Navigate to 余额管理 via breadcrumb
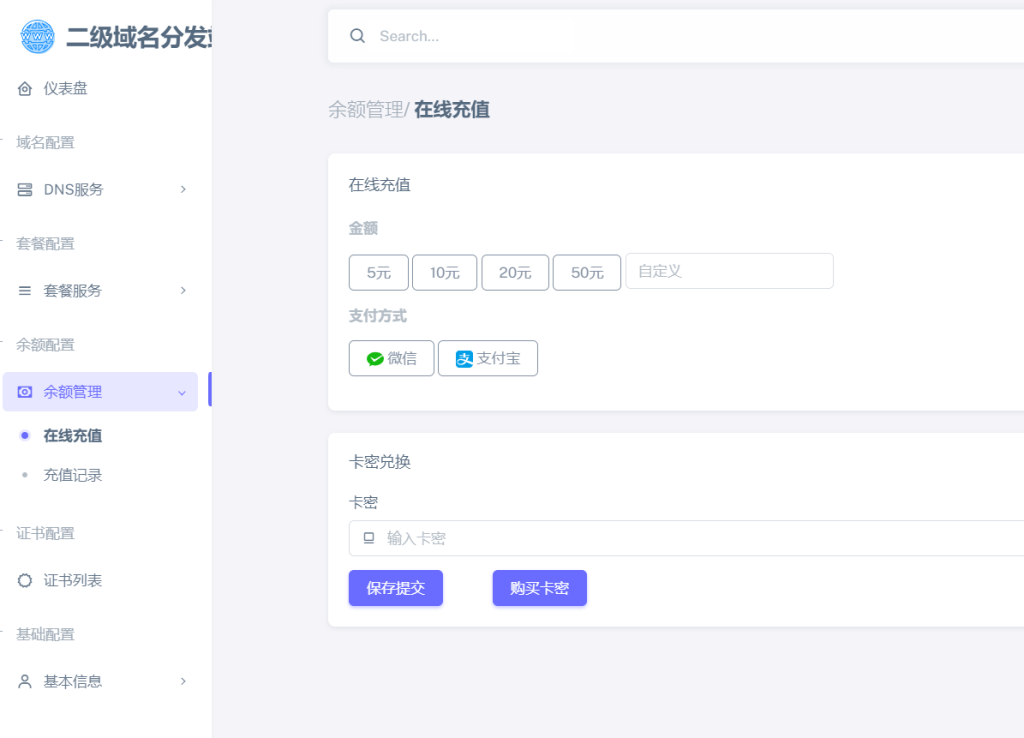 click(x=365, y=110)
